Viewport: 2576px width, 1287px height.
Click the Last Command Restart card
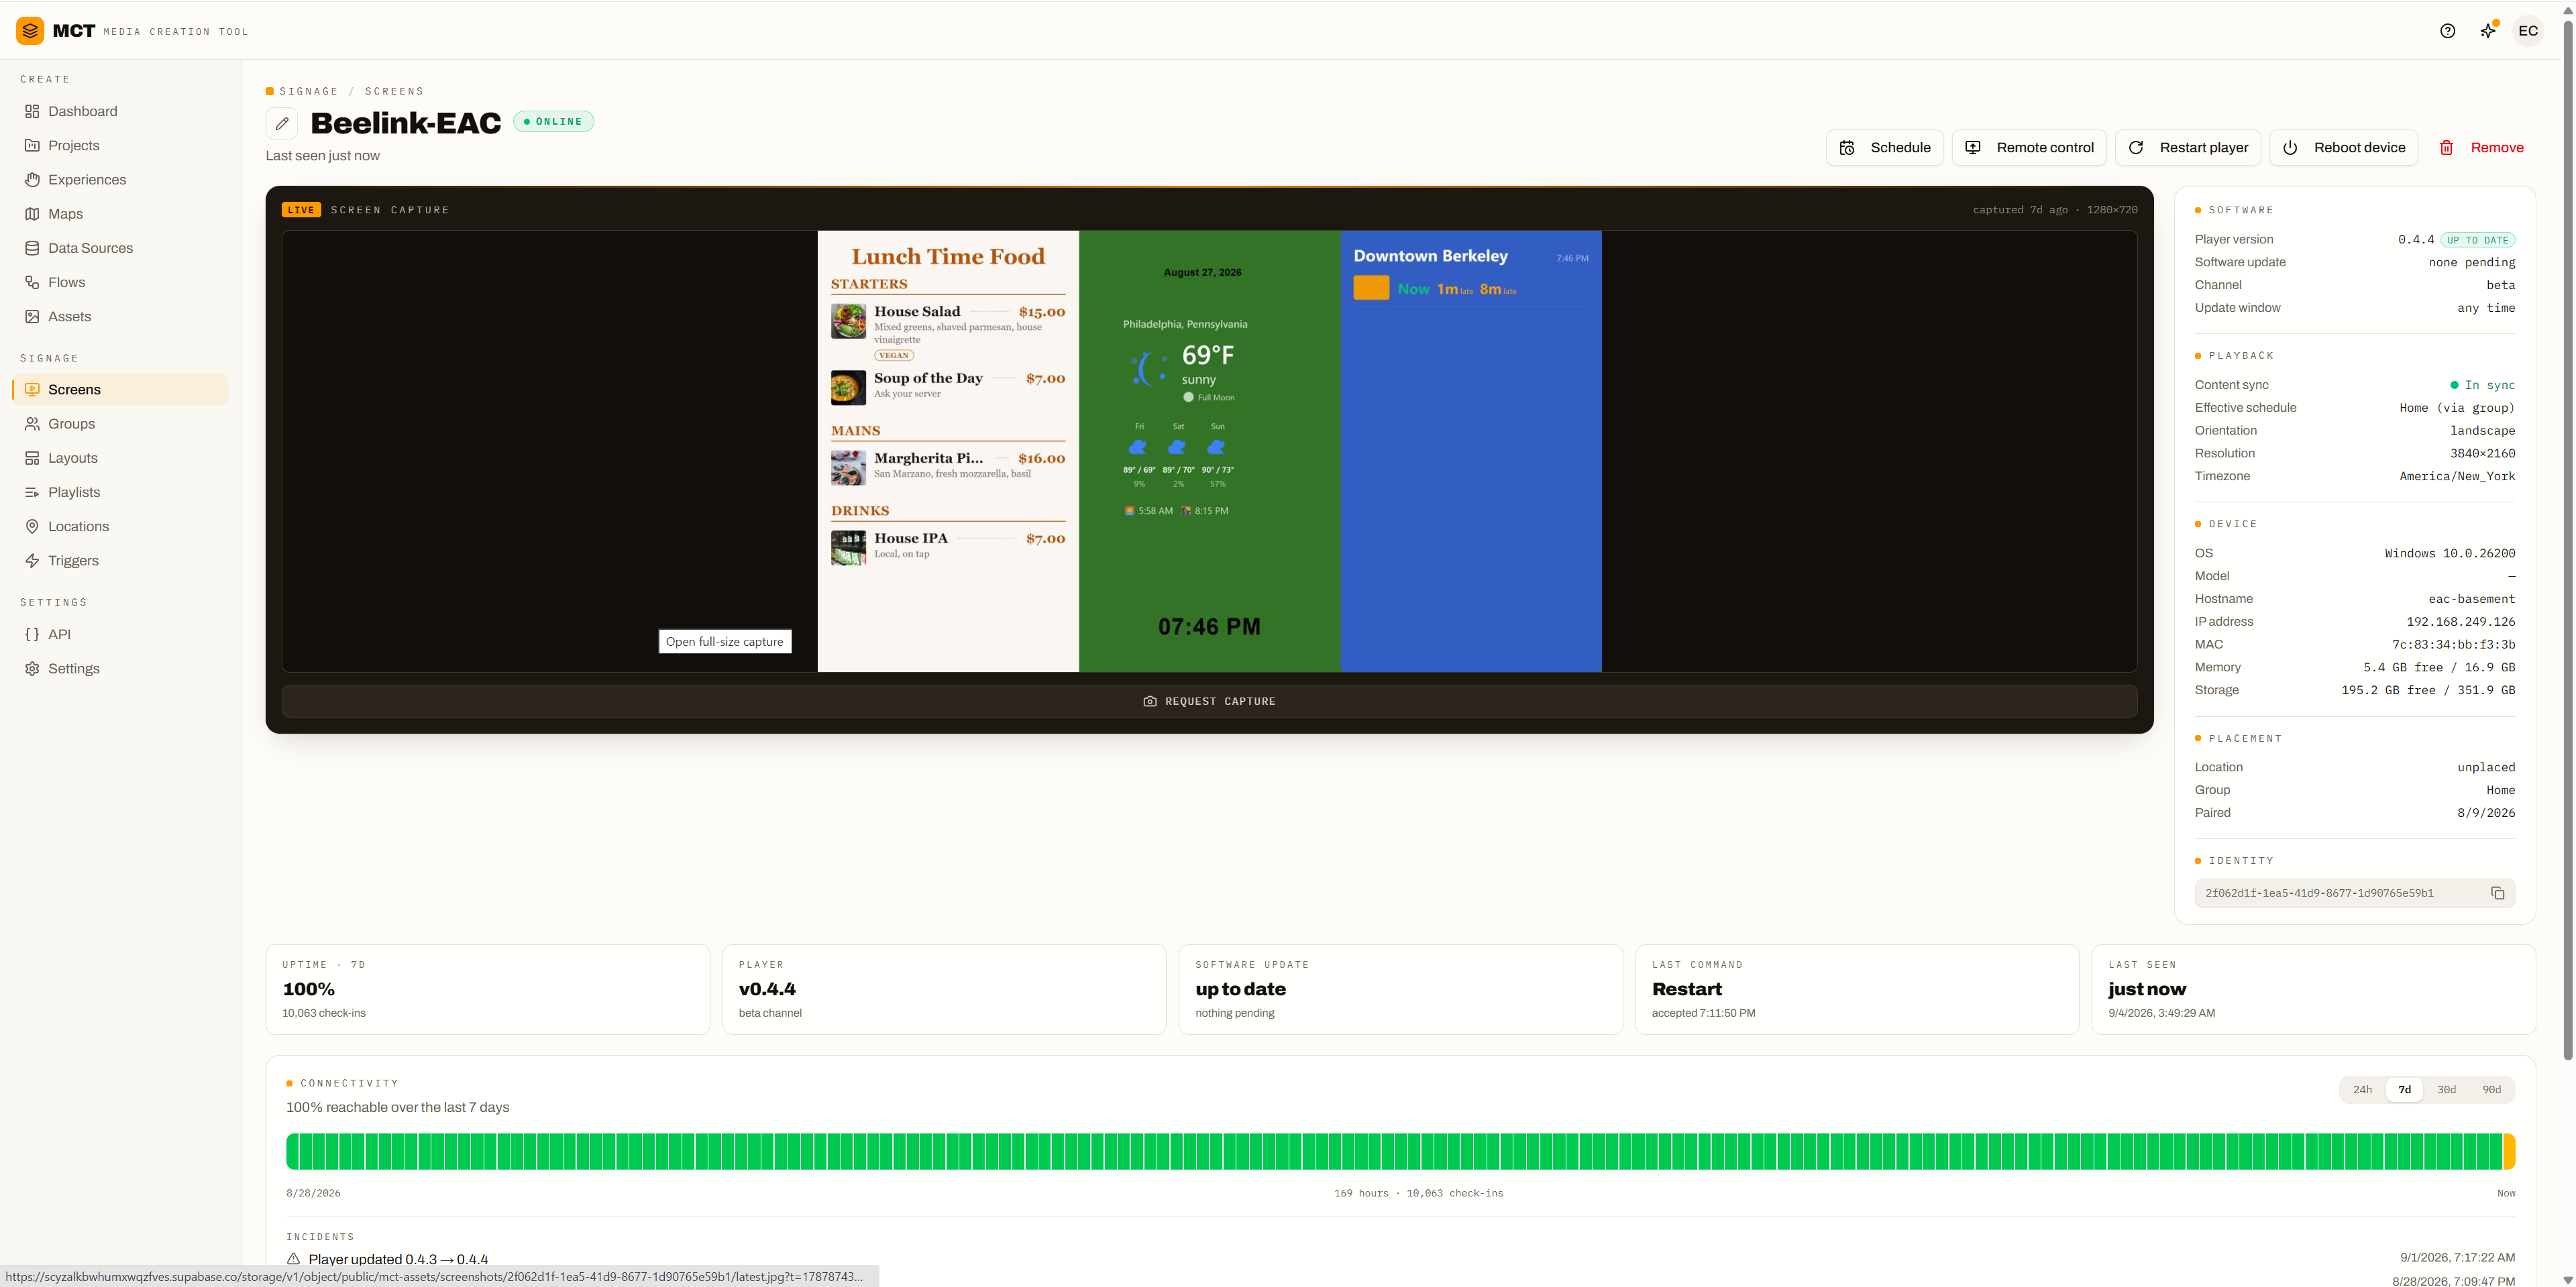pos(1856,989)
